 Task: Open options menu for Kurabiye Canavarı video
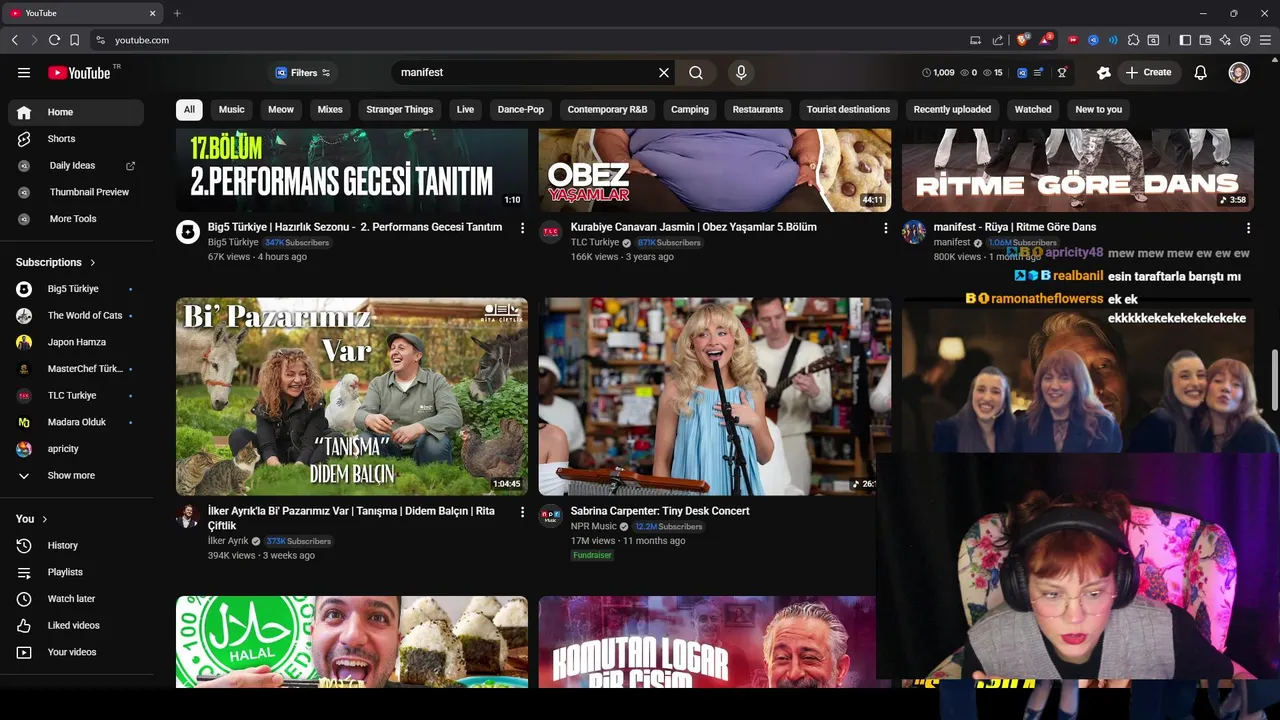pyautogui.click(x=885, y=228)
